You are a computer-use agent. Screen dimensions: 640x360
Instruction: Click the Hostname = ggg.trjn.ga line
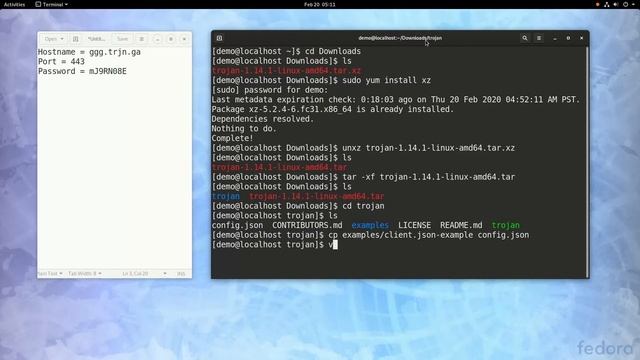click(89, 52)
